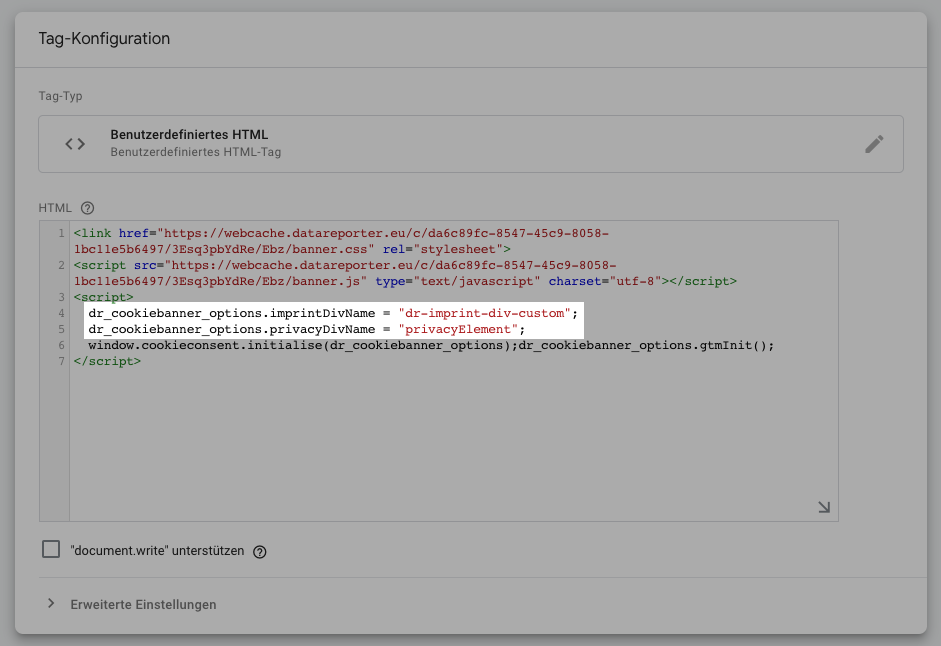Image resolution: width=941 pixels, height=646 pixels.
Task: Select the pencil icon to edit tag type
Action: (874, 143)
